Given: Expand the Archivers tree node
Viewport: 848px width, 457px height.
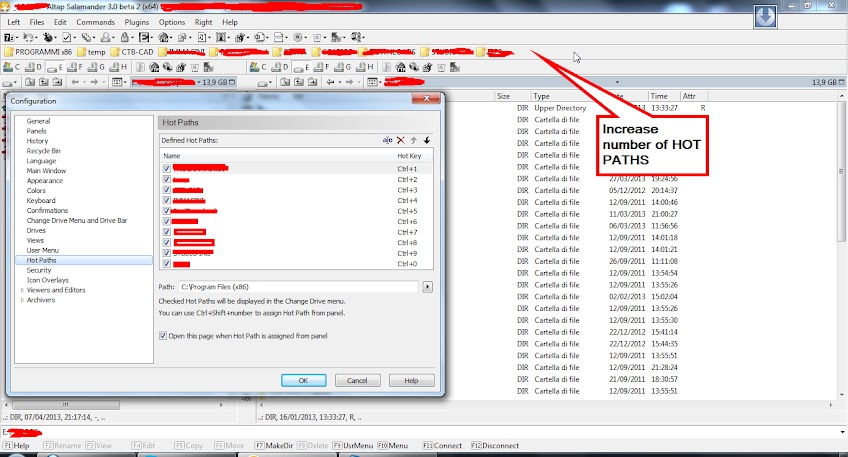Looking at the screenshot, I should [x=22, y=300].
